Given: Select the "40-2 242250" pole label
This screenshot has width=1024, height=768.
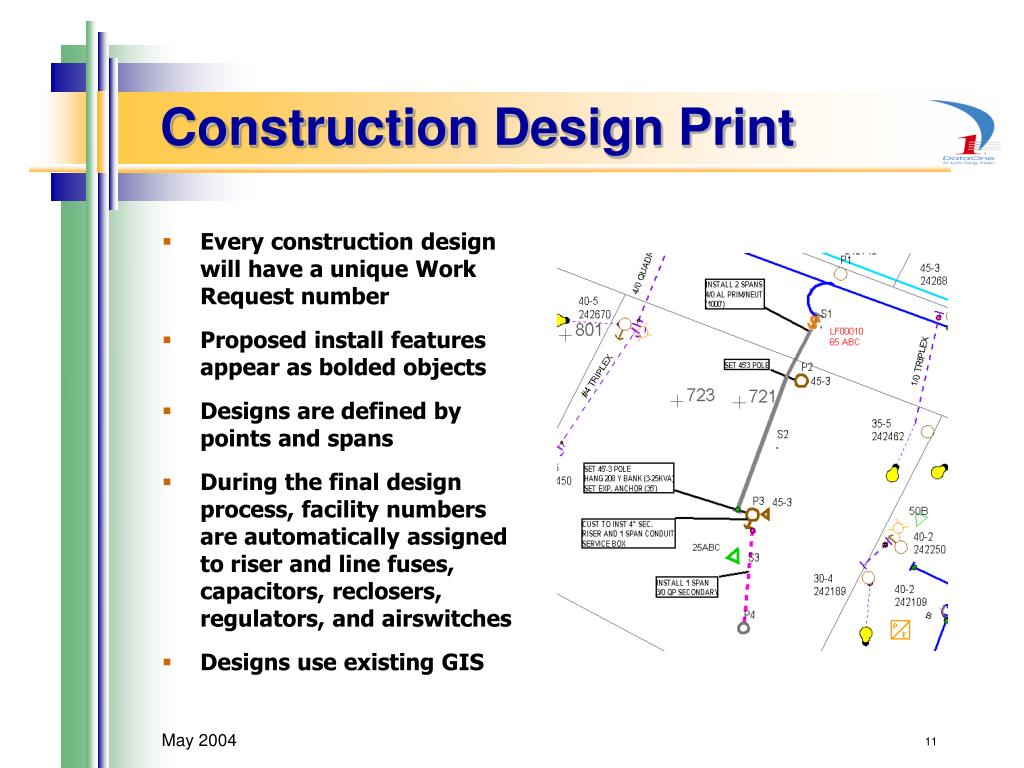Looking at the screenshot, I should (929, 543).
